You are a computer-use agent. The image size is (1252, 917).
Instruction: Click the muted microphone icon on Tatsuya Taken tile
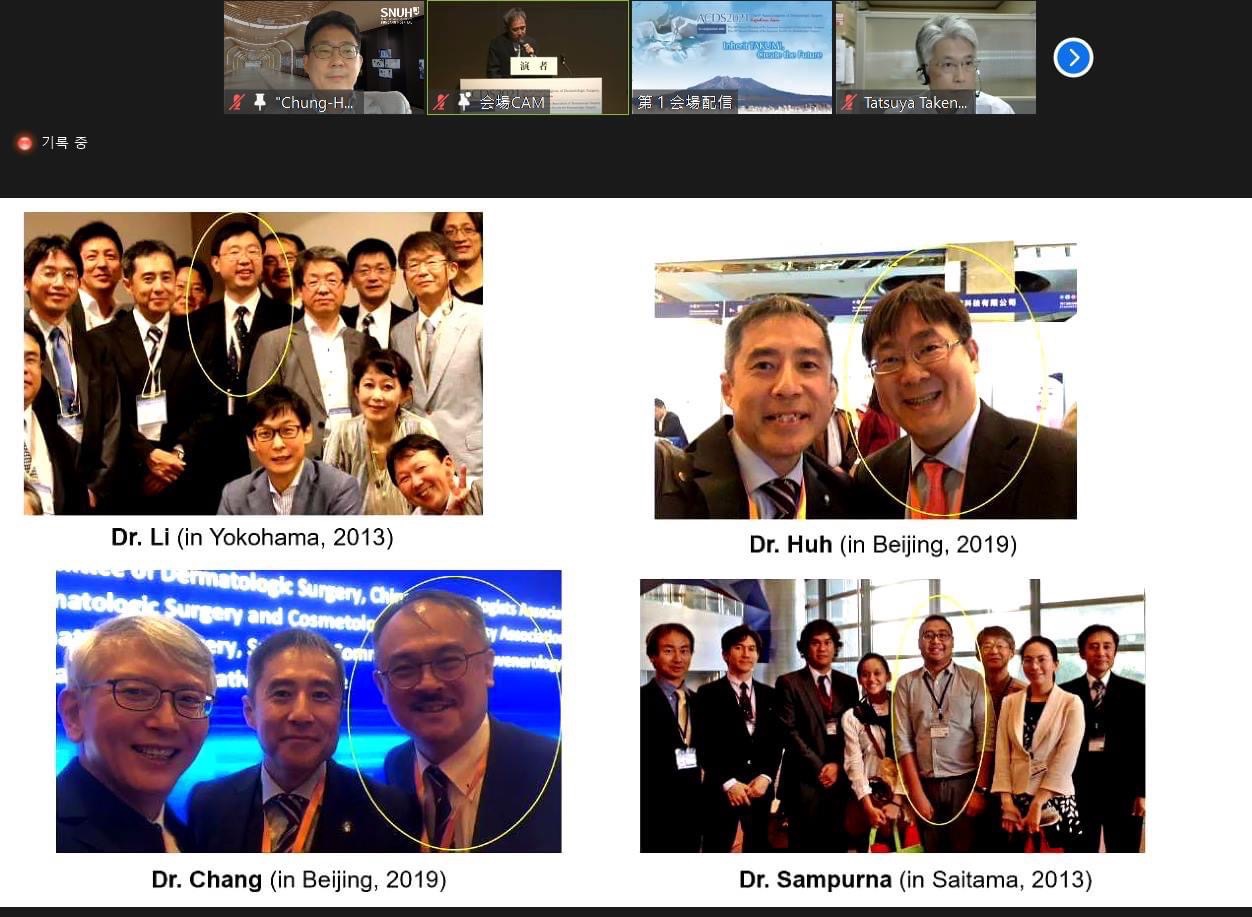click(x=849, y=102)
